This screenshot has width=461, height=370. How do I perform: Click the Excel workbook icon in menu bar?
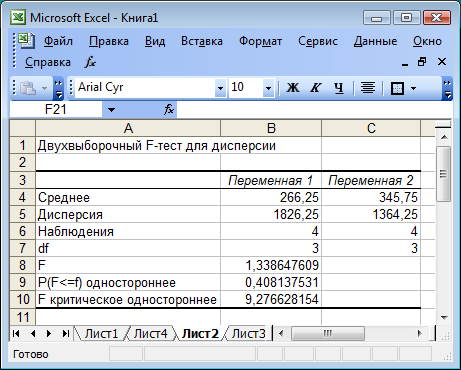(x=26, y=41)
